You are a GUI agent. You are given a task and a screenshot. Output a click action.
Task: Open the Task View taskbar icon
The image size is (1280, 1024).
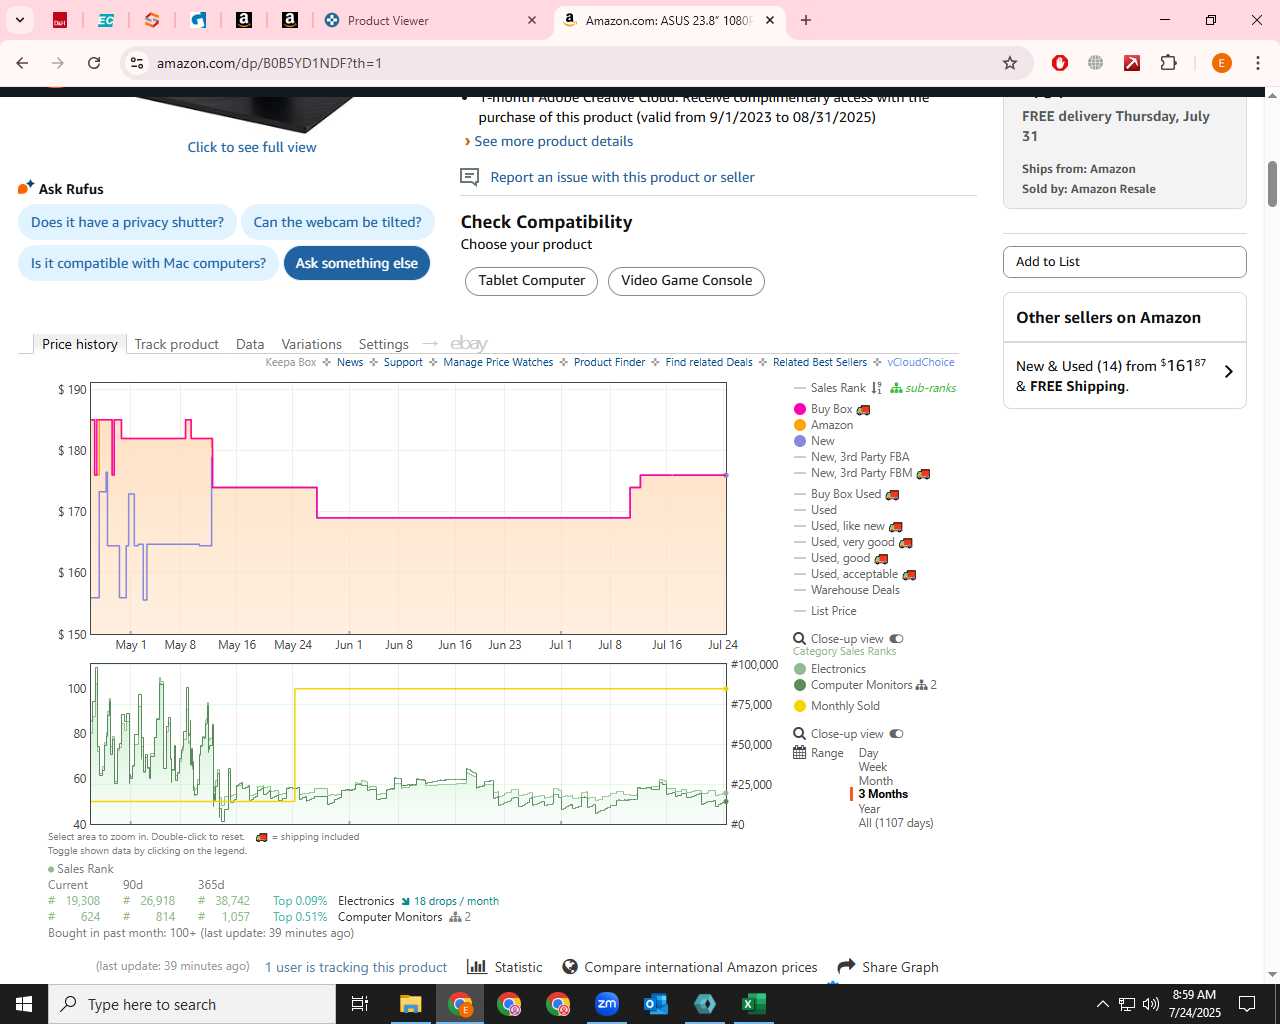point(360,1004)
